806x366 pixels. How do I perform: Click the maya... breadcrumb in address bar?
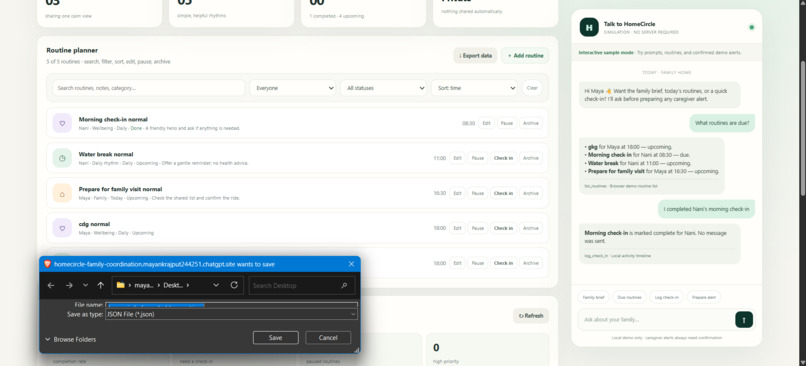click(144, 285)
